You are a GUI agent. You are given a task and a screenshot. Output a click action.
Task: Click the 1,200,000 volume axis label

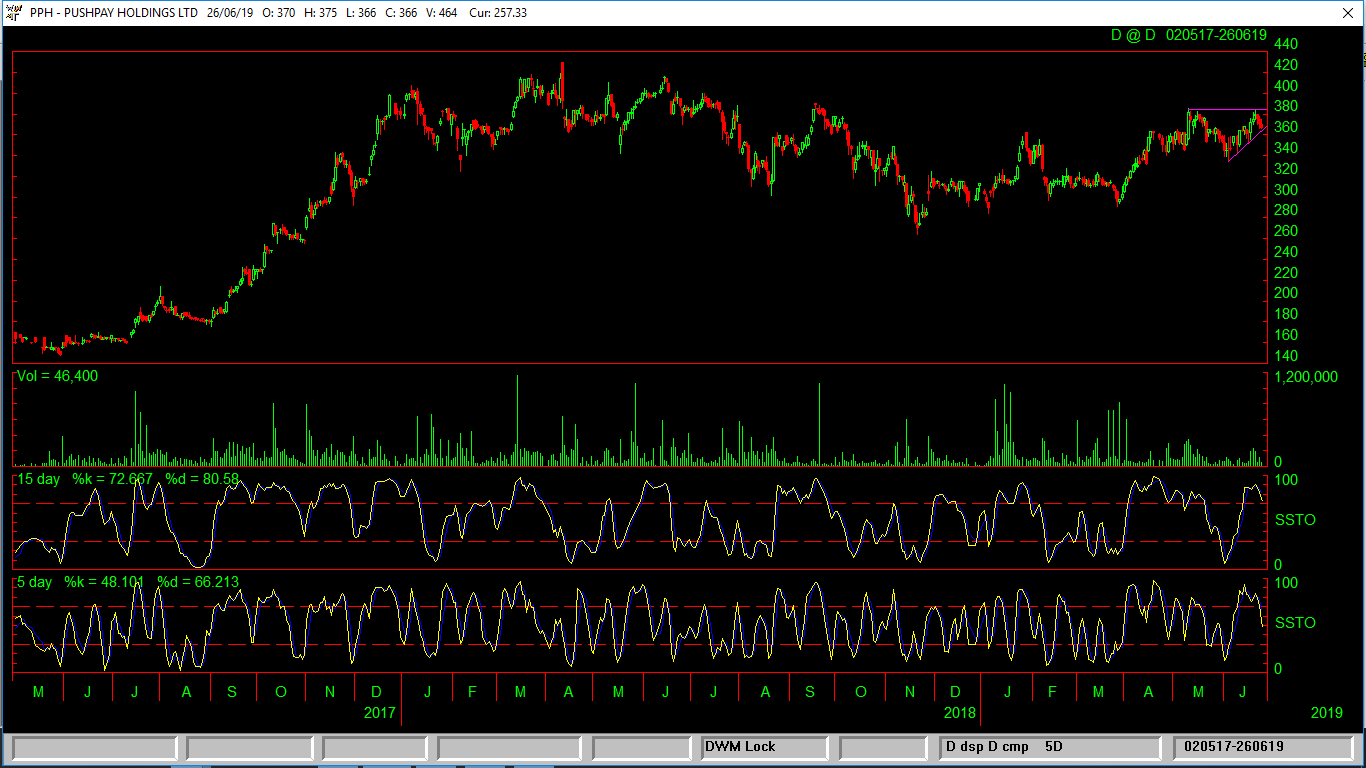[1307, 377]
